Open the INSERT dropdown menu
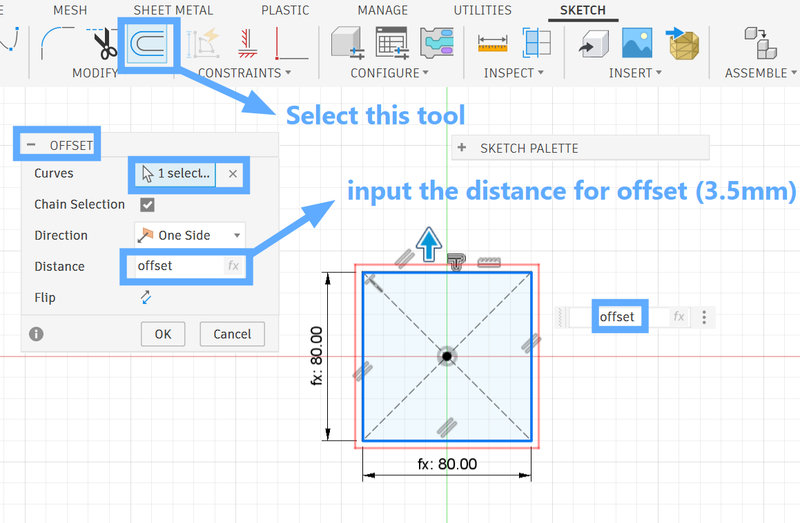The height and width of the screenshot is (523, 800). [x=635, y=73]
